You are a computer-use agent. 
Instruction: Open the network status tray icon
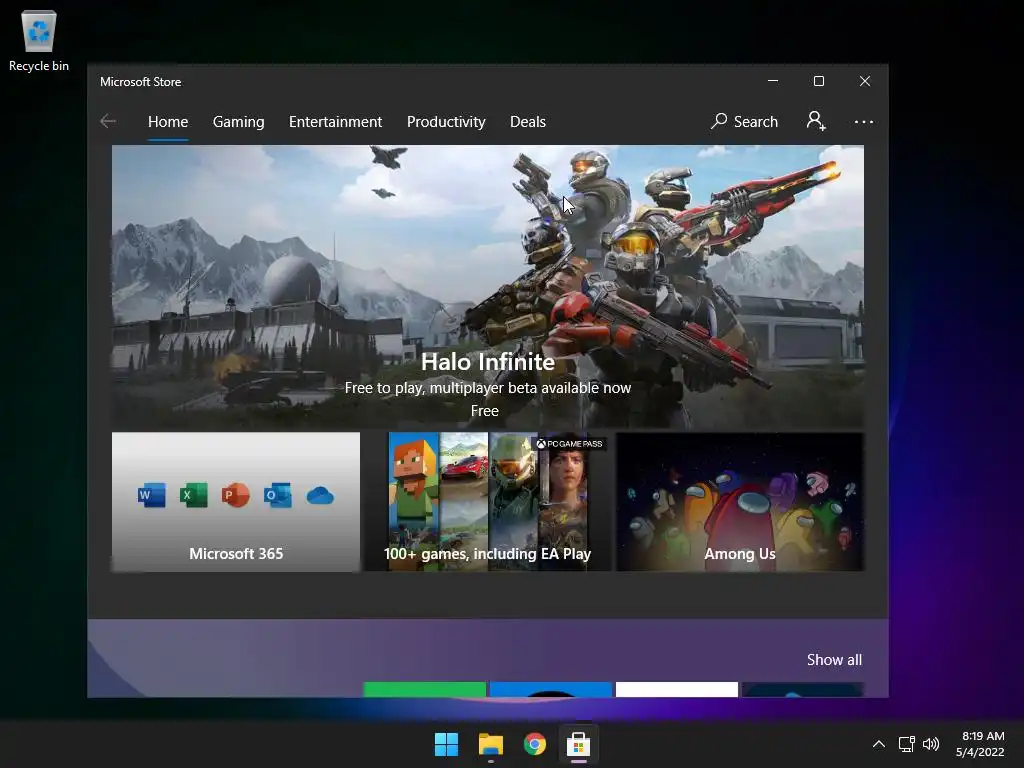tap(906, 744)
